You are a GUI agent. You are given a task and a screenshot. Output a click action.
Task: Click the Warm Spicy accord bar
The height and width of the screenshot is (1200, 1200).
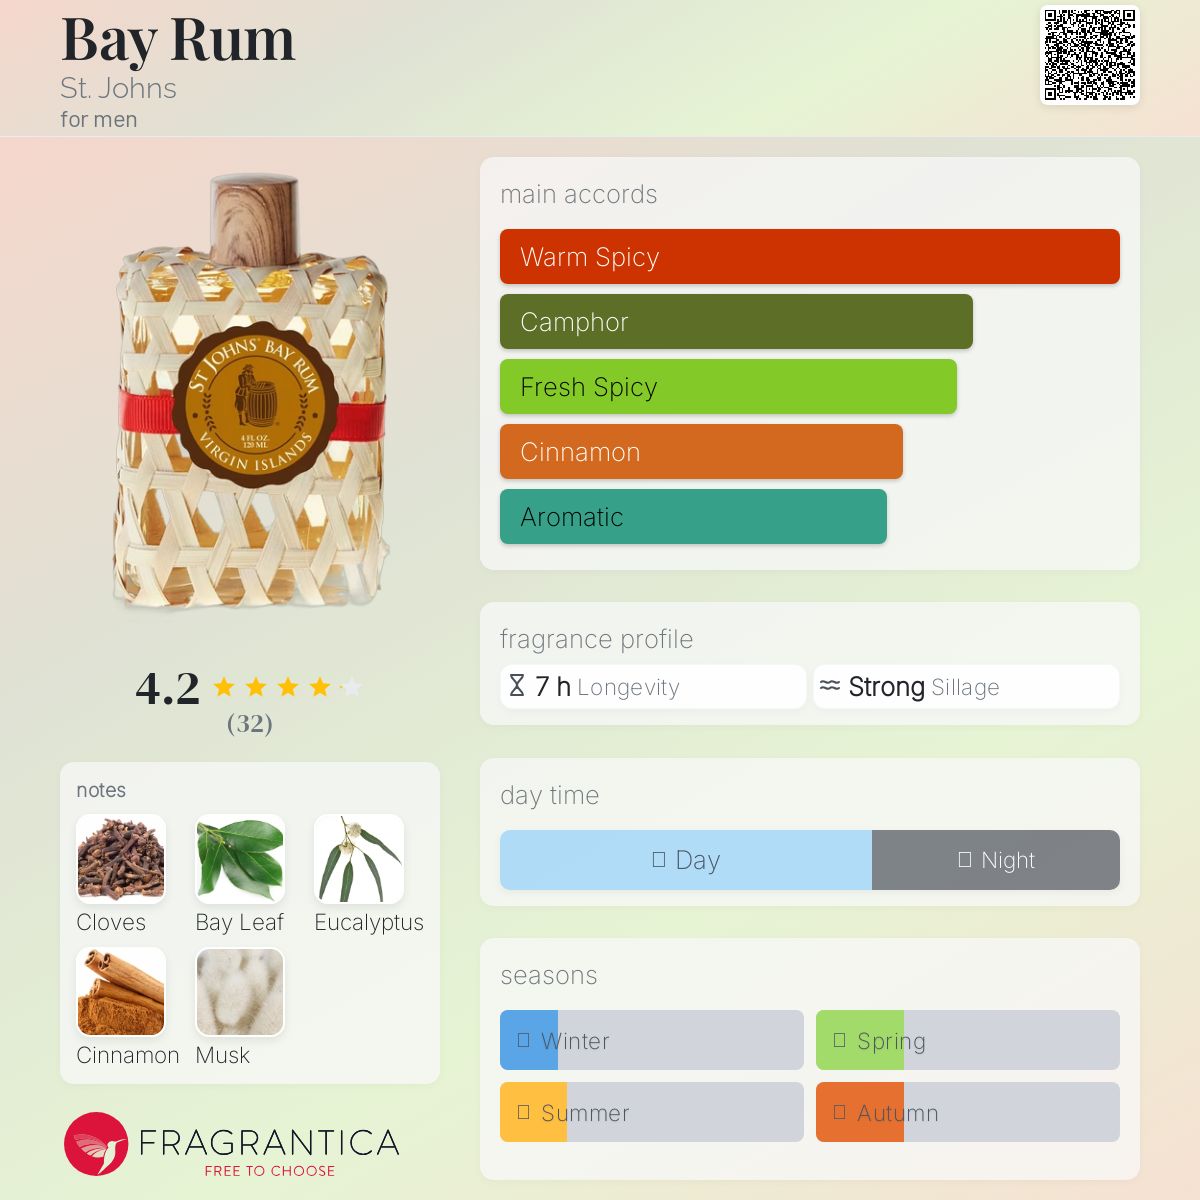(810, 257)
